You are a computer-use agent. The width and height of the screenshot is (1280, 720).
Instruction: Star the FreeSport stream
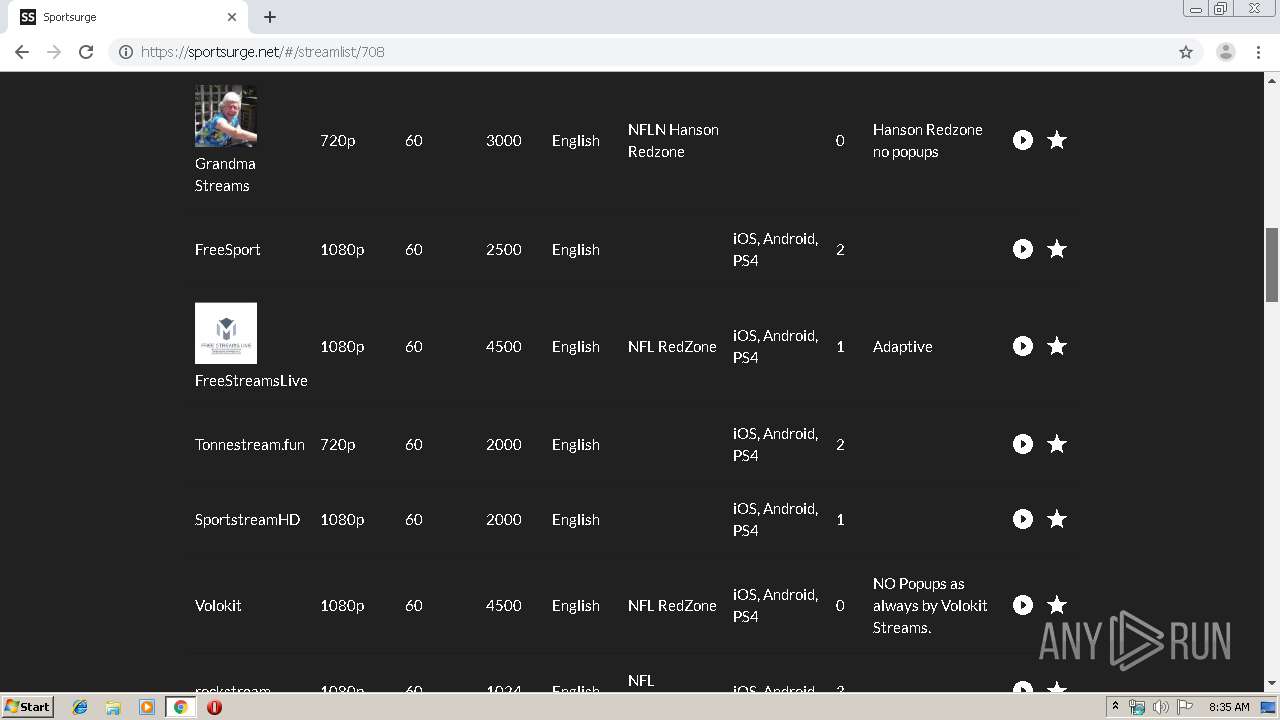(1057, 249)
